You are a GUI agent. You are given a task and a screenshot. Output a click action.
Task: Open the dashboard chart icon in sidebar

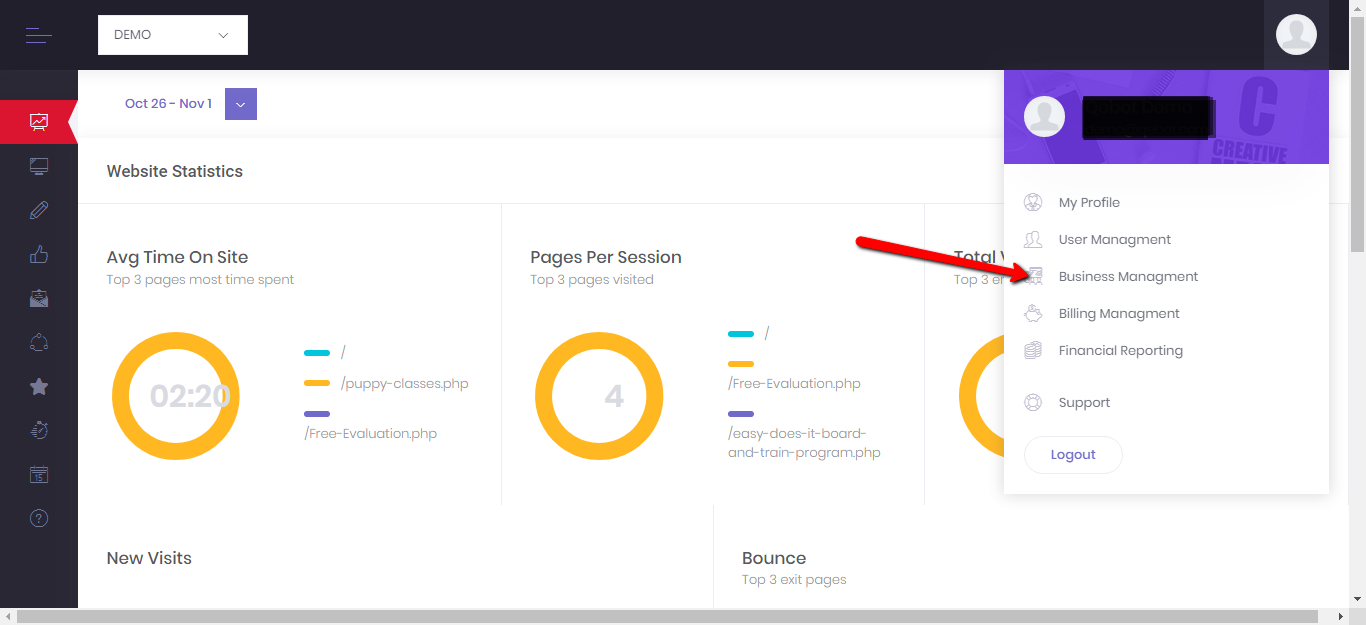click(x=39, y=122)
